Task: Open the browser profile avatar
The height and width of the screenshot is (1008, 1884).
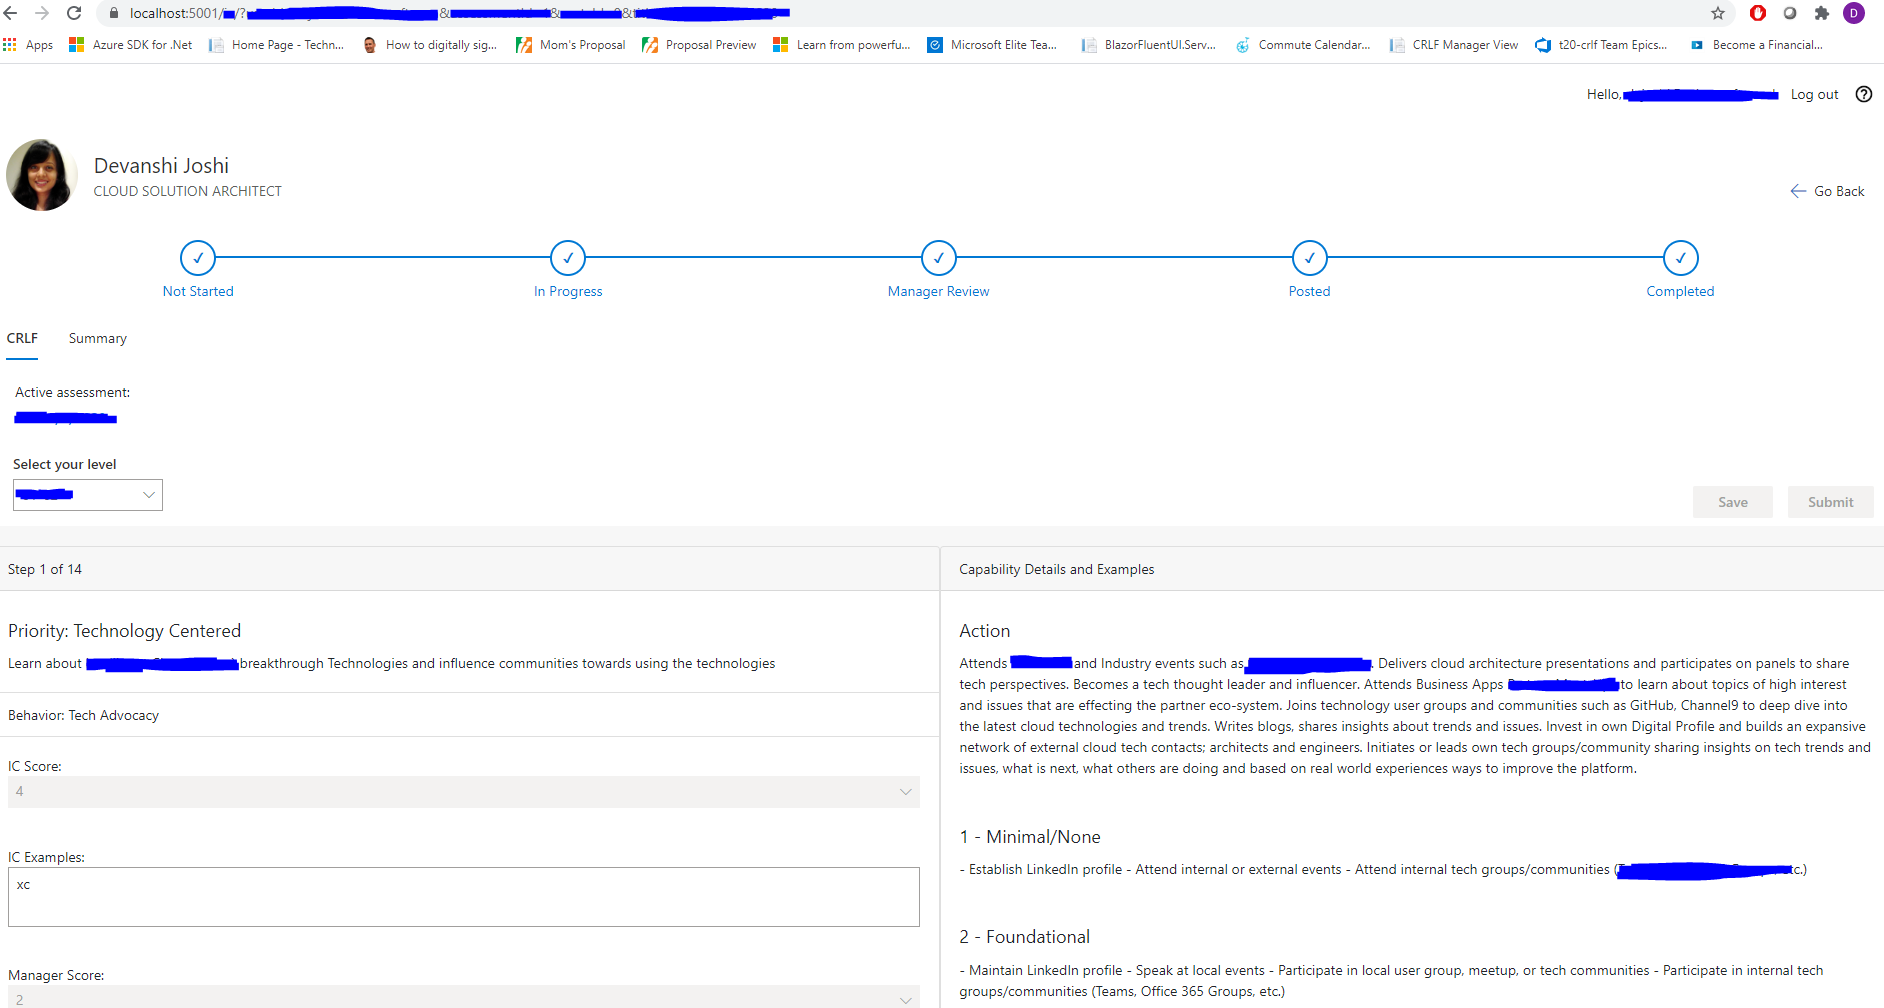Action: (1855, 14)
